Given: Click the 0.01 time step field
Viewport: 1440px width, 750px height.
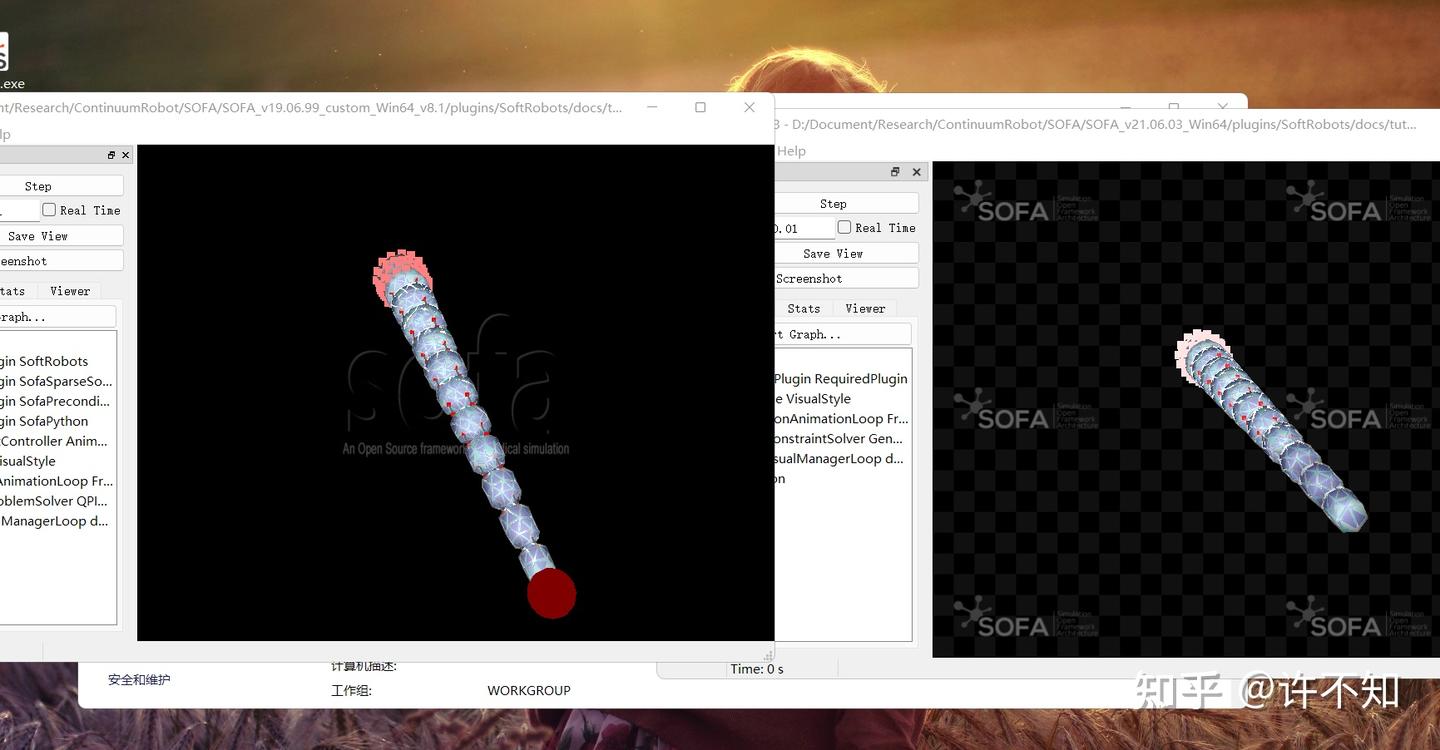Looking at the screenshot, I should [x=803, y=229].
